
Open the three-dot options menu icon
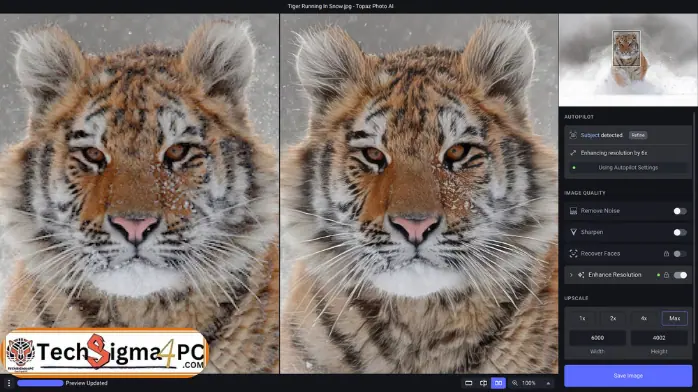click(9, 383)
